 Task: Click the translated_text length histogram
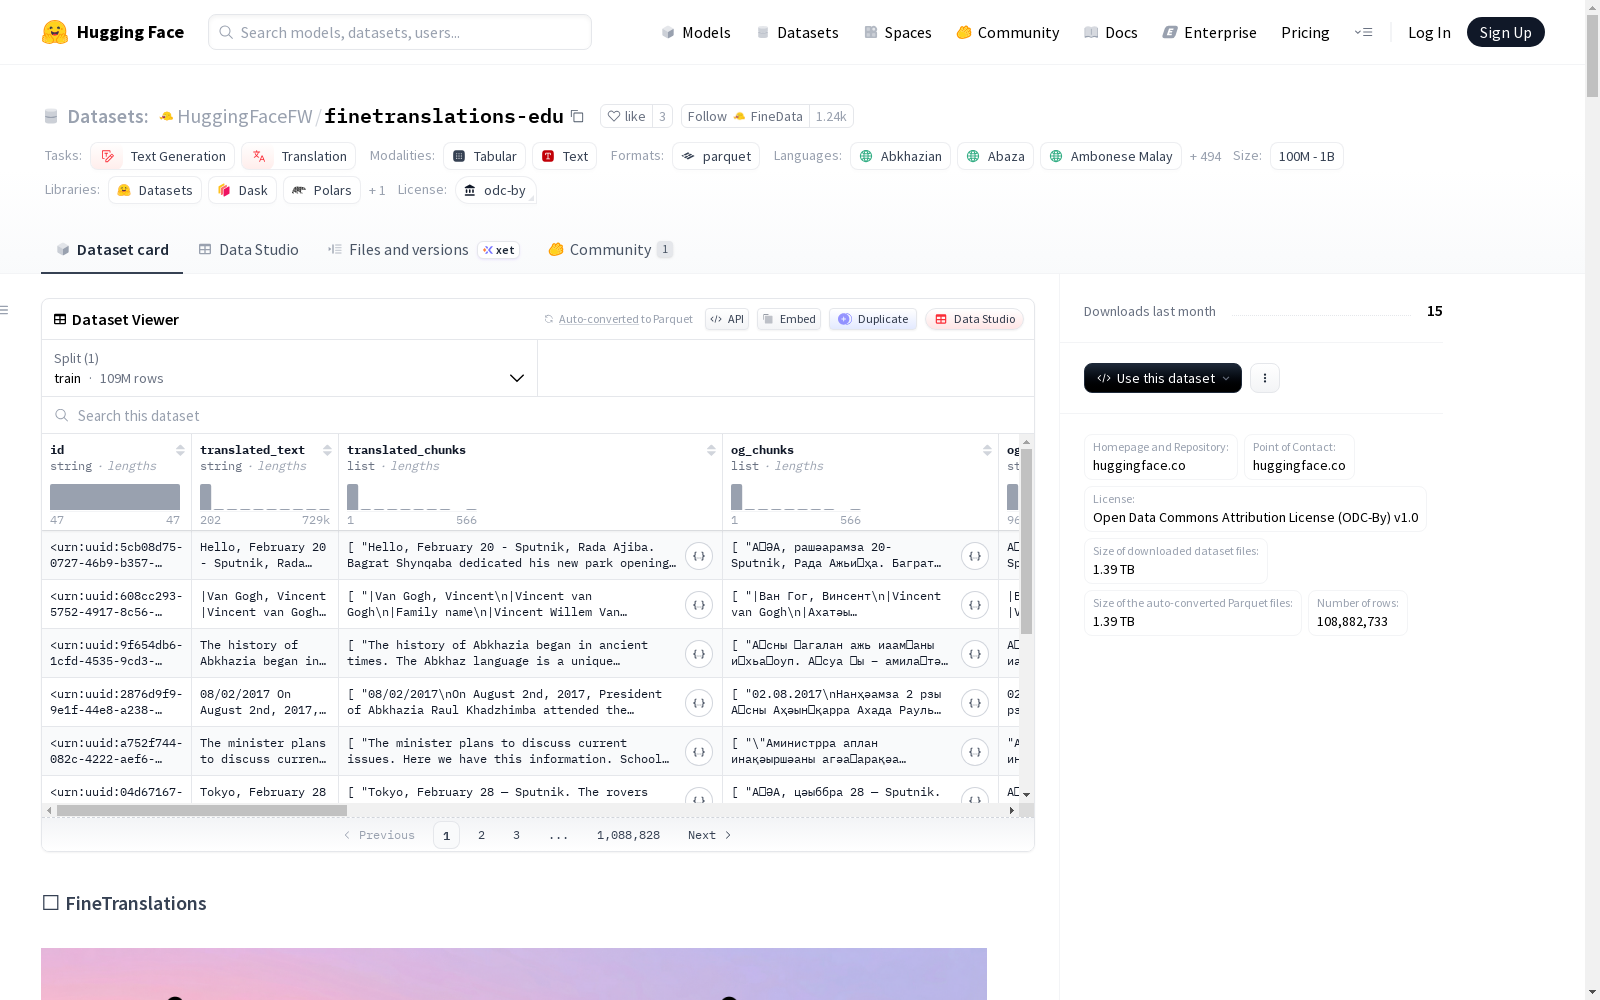click(265, 497)
